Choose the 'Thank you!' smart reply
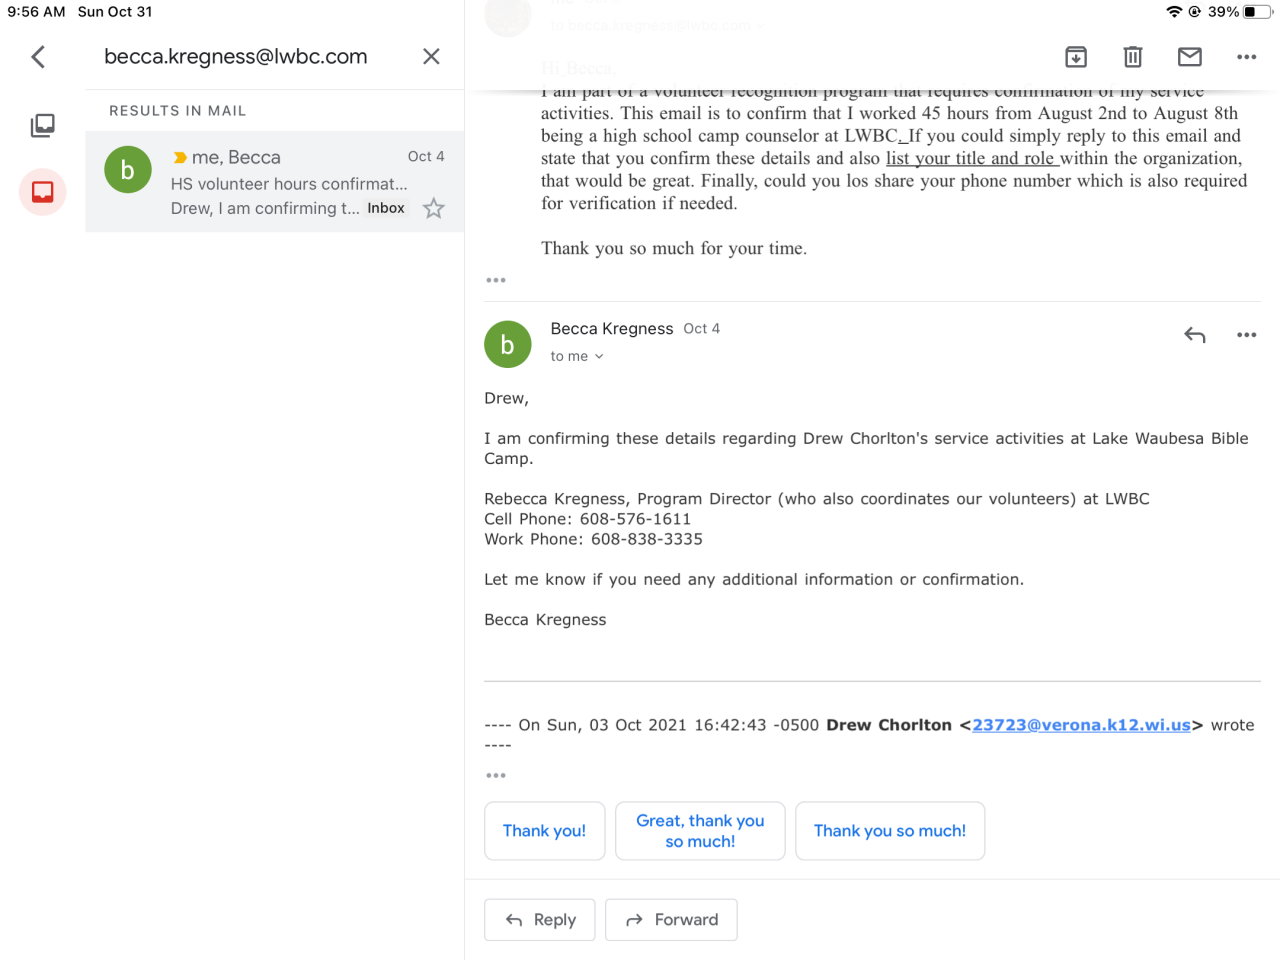 pos(544,831)
